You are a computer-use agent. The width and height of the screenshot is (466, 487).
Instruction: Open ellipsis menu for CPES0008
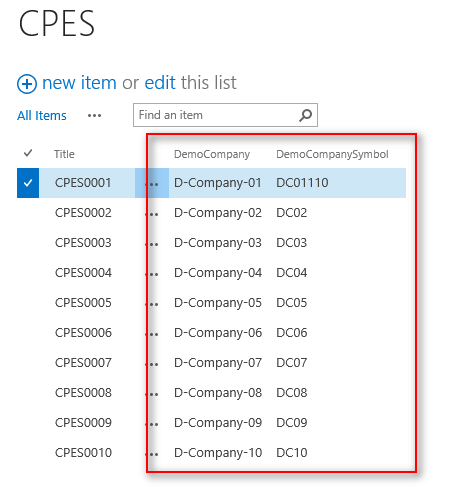coord(152,394)
